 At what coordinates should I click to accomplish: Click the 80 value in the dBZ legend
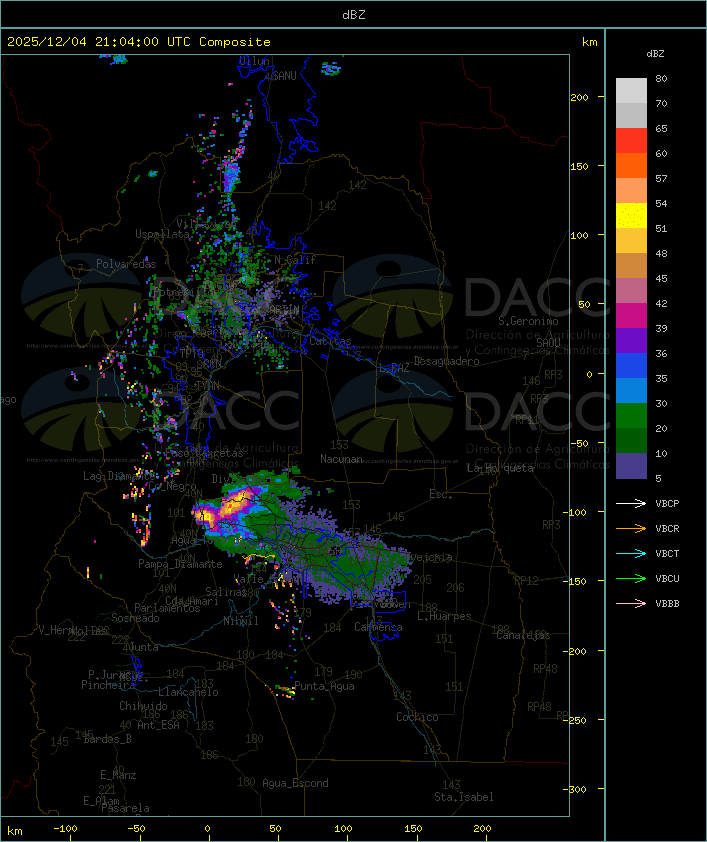coord(661,78)
